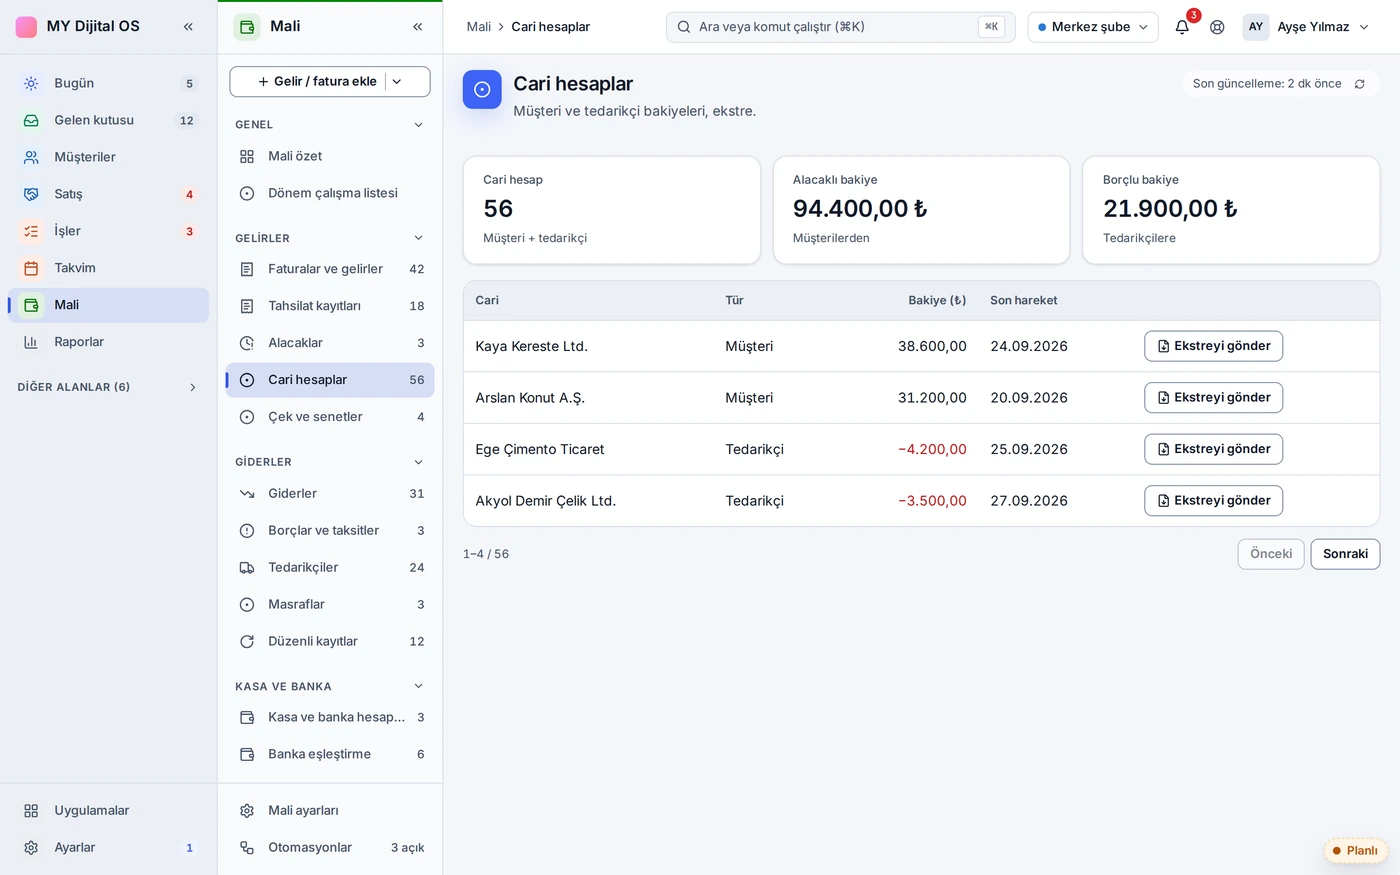1400x875 pixels.
Task: Click the Gelen kutusu inbox icon
Action: click(x=31, y=120)
